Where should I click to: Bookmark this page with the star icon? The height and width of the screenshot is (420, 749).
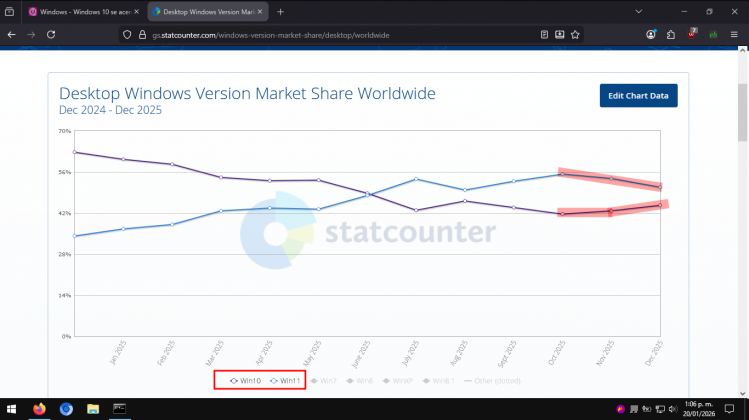[575, 34]
